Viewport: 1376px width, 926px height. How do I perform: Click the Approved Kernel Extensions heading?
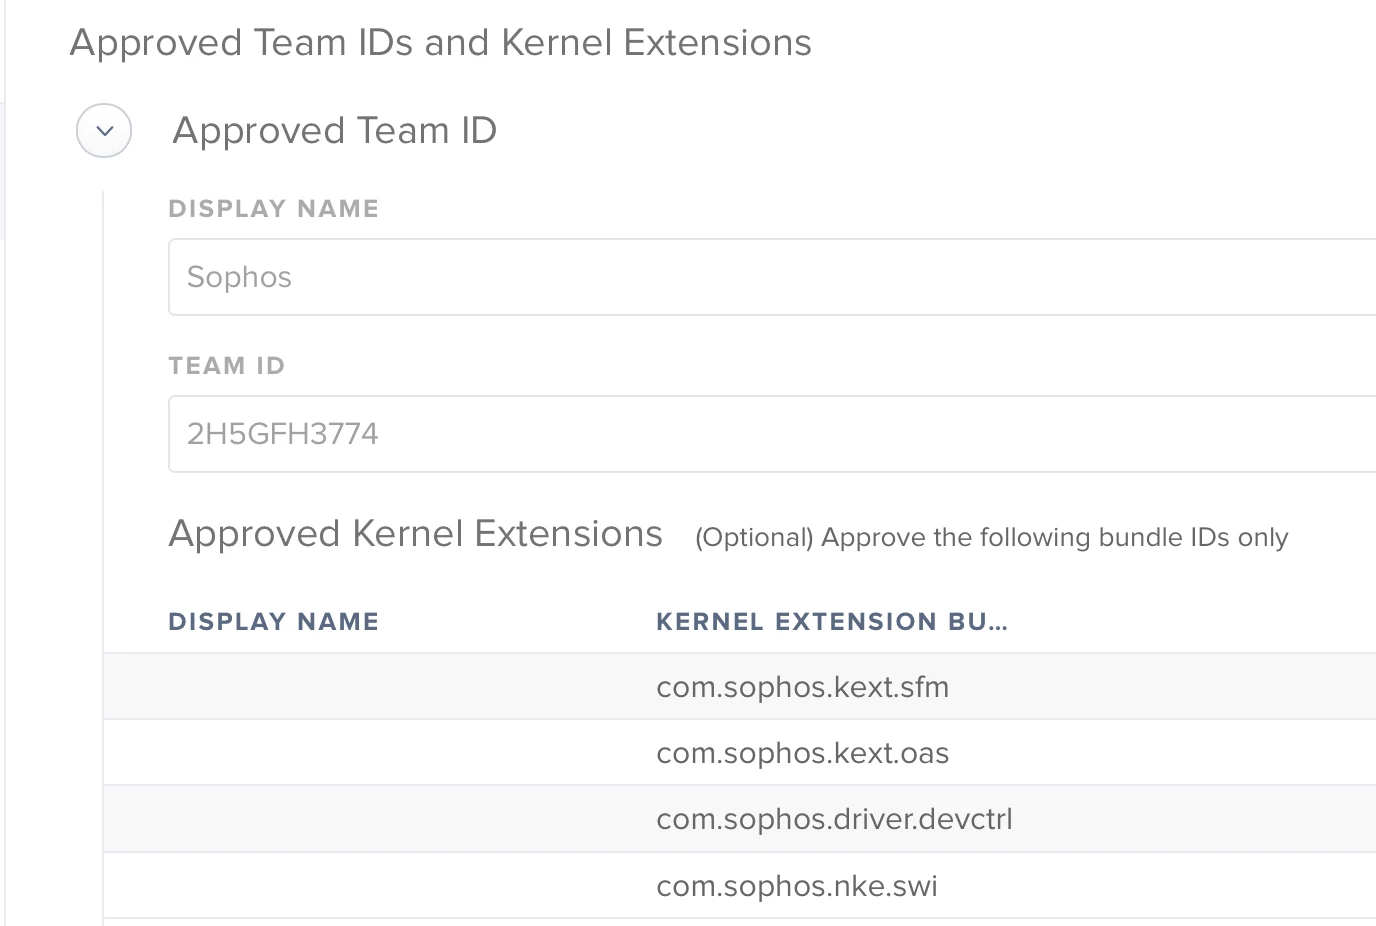point(416,534)
